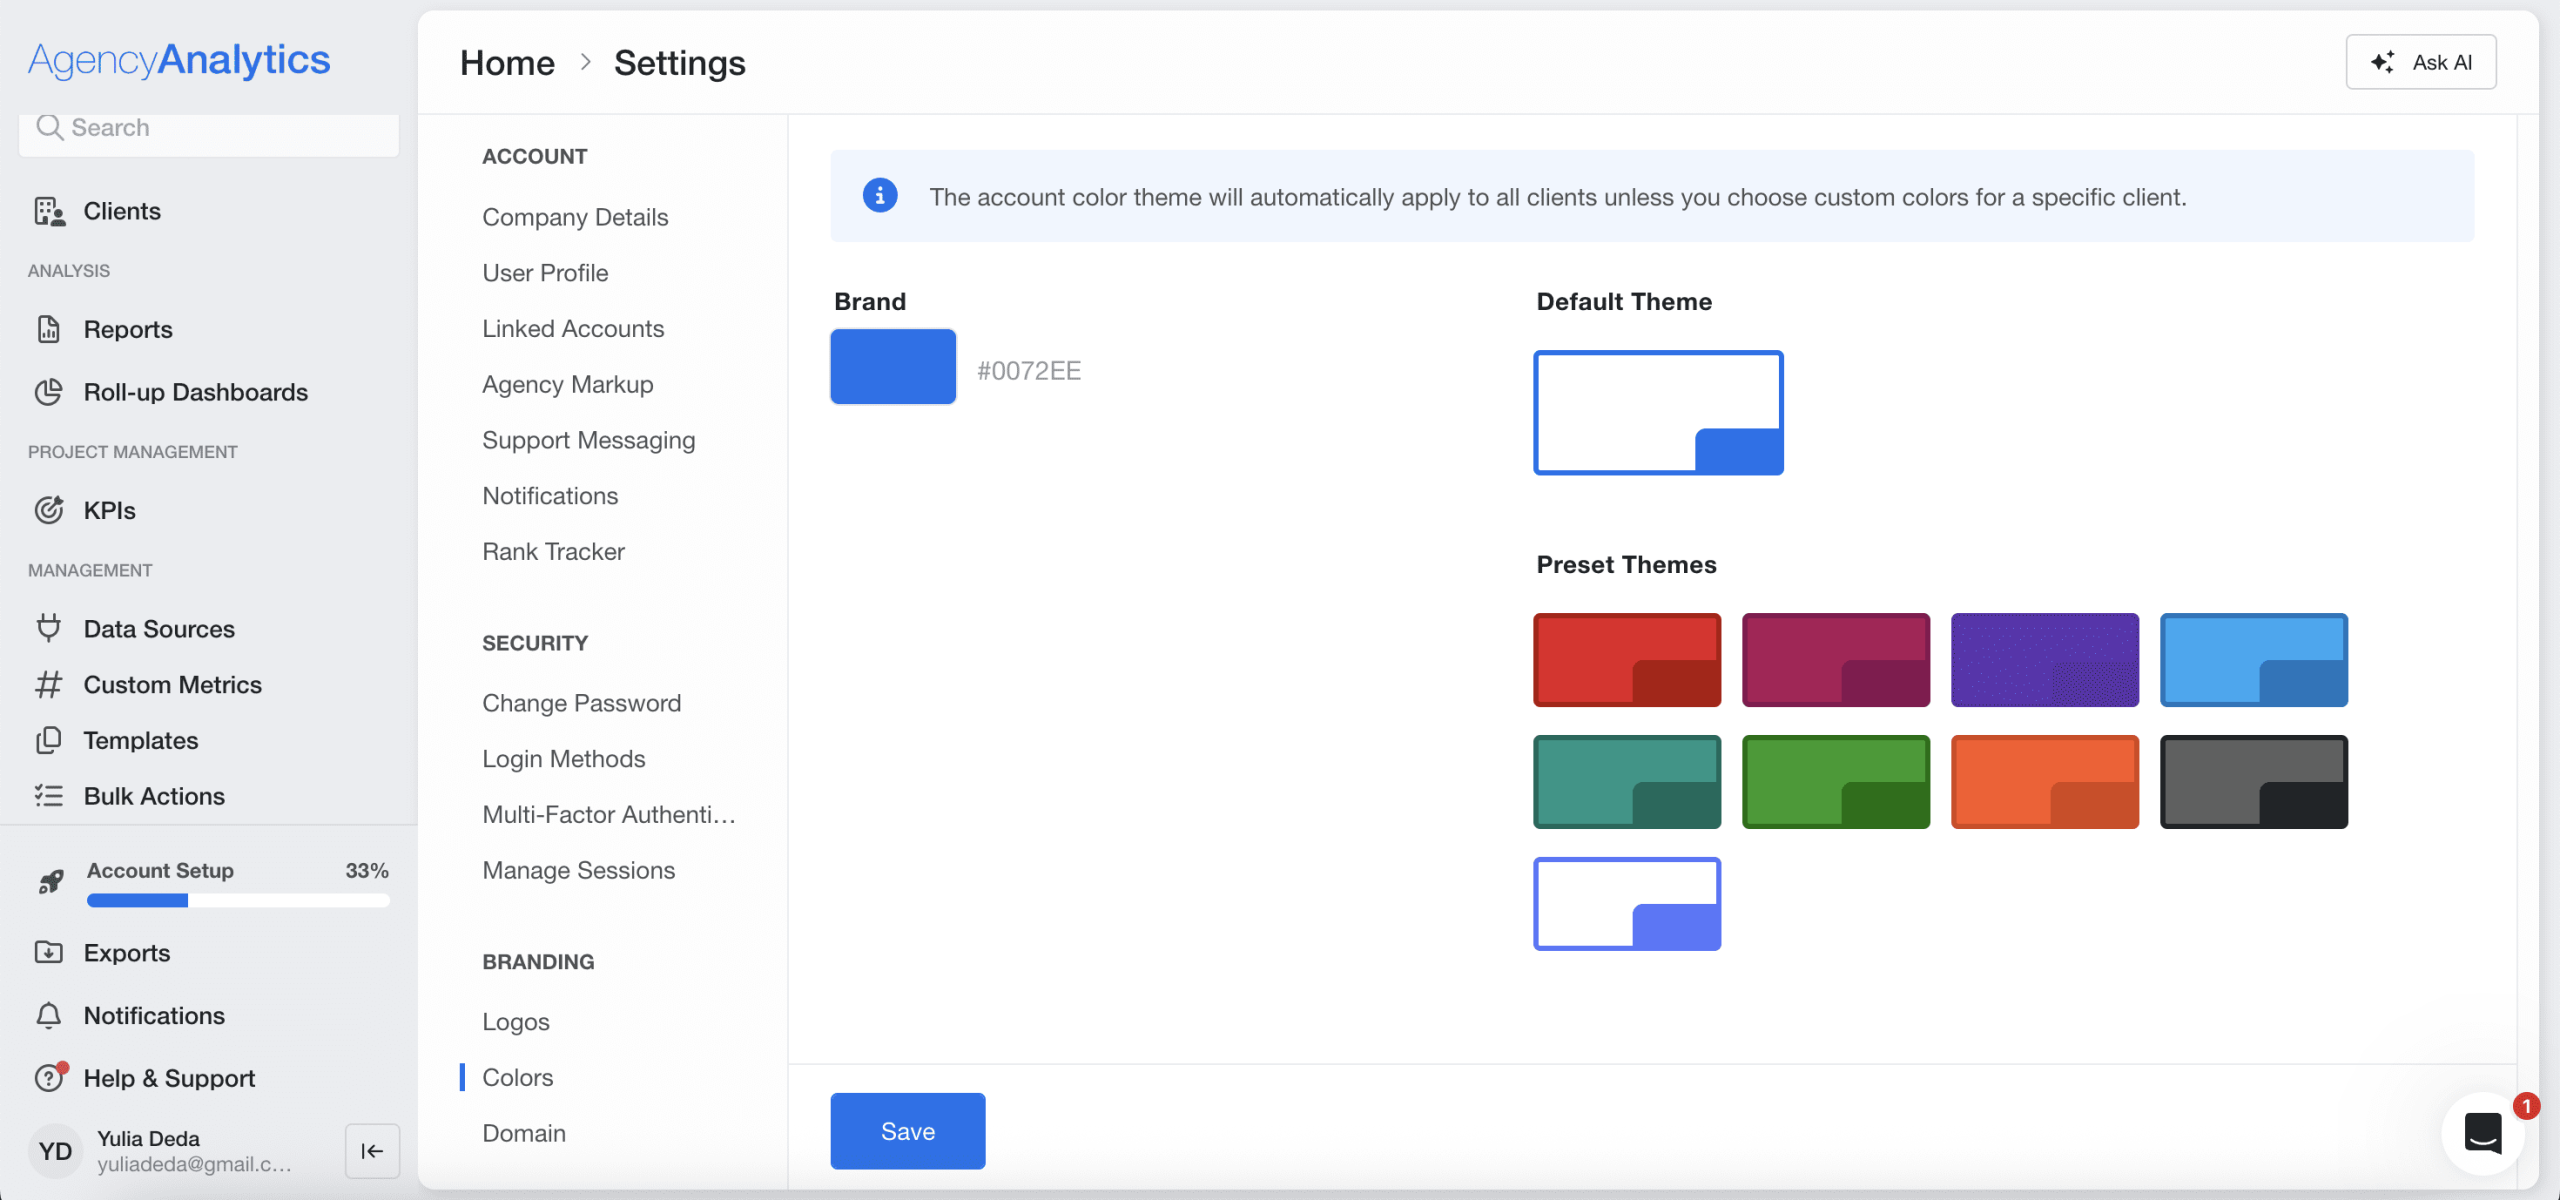Open Notifications under Account settings
2560x1200 pixels.
click(x=550, y=496)
